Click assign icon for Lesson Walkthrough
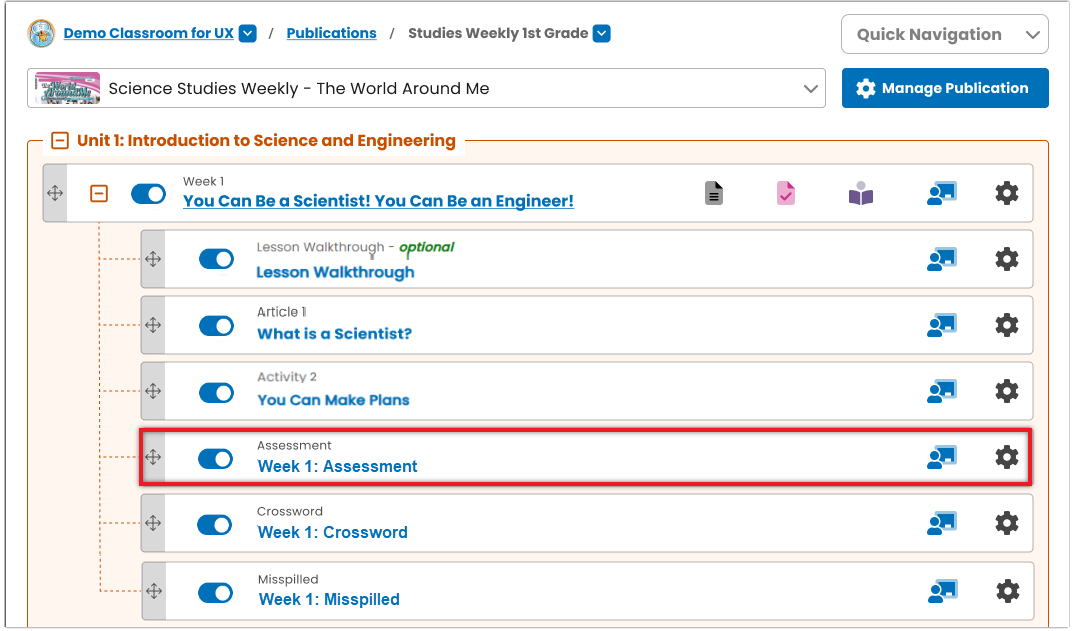The image size is (1074, 631). tap(942, 260)
